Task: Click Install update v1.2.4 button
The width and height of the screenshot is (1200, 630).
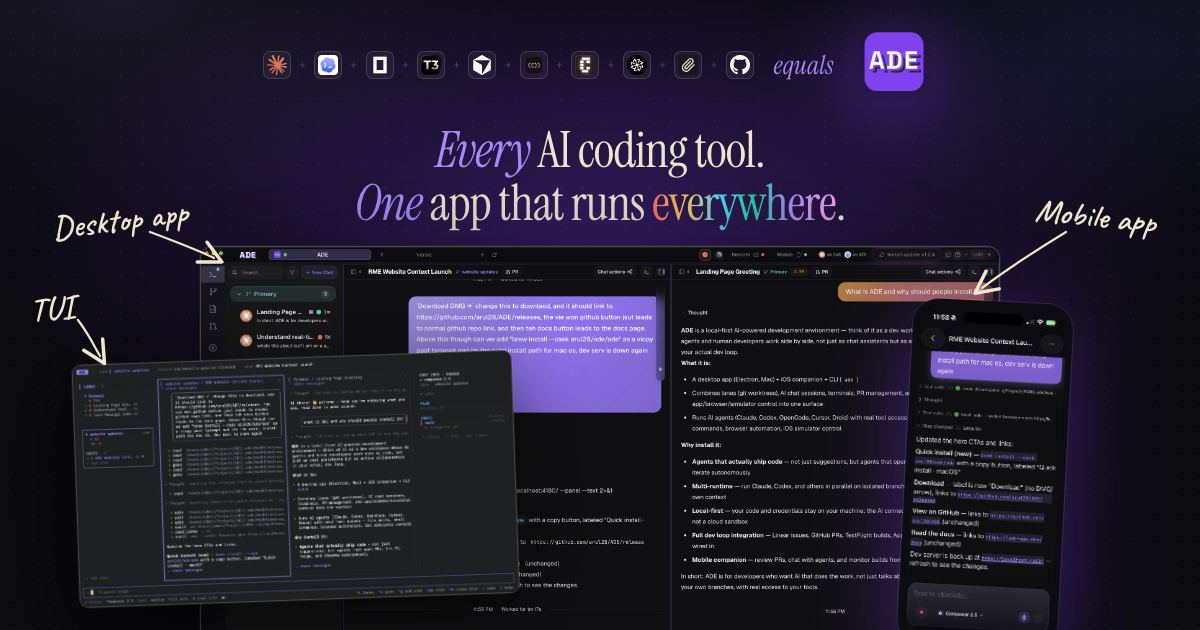Action: pyautogui.click(x=907, y=255)
